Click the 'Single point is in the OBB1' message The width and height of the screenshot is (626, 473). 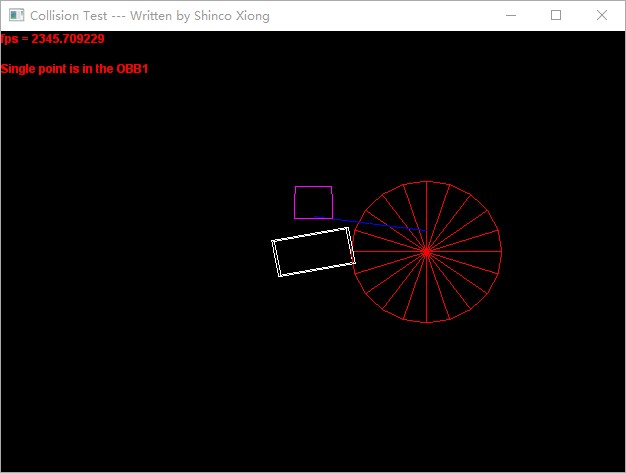[74, 69]
